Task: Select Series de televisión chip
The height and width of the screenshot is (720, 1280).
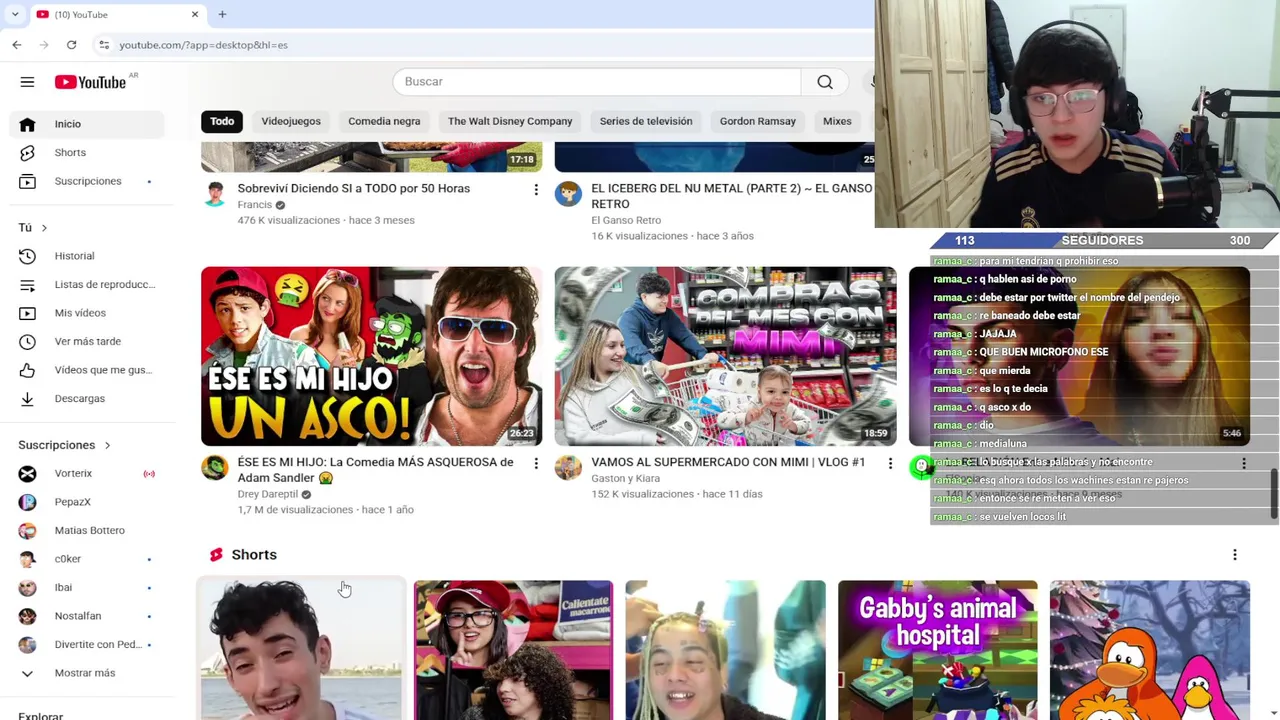Action: click(x=646, y=121)
